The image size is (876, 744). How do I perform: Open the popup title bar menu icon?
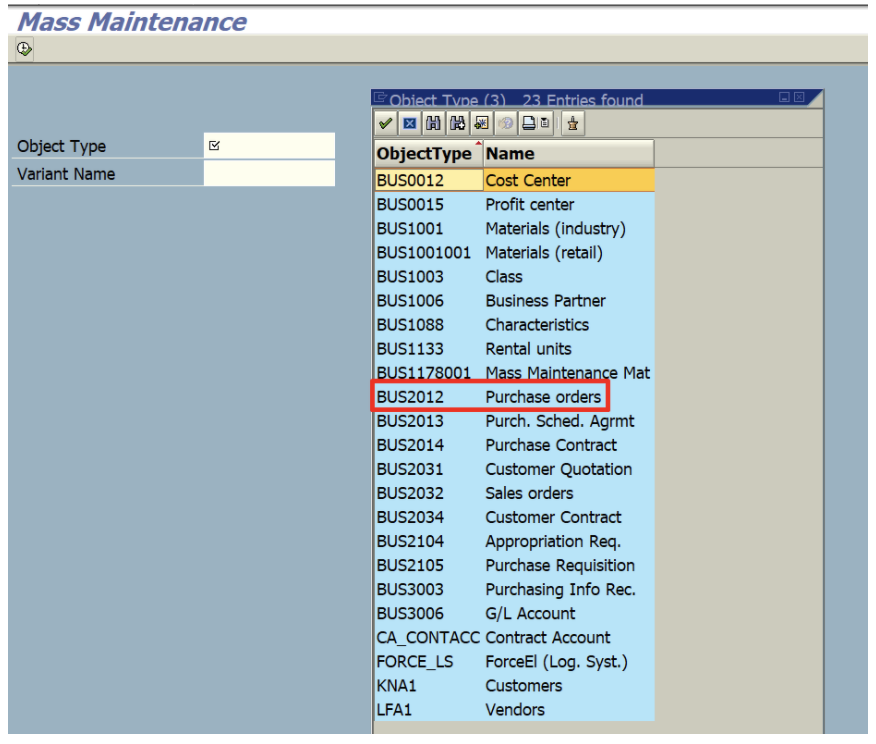tap(380, 99)
